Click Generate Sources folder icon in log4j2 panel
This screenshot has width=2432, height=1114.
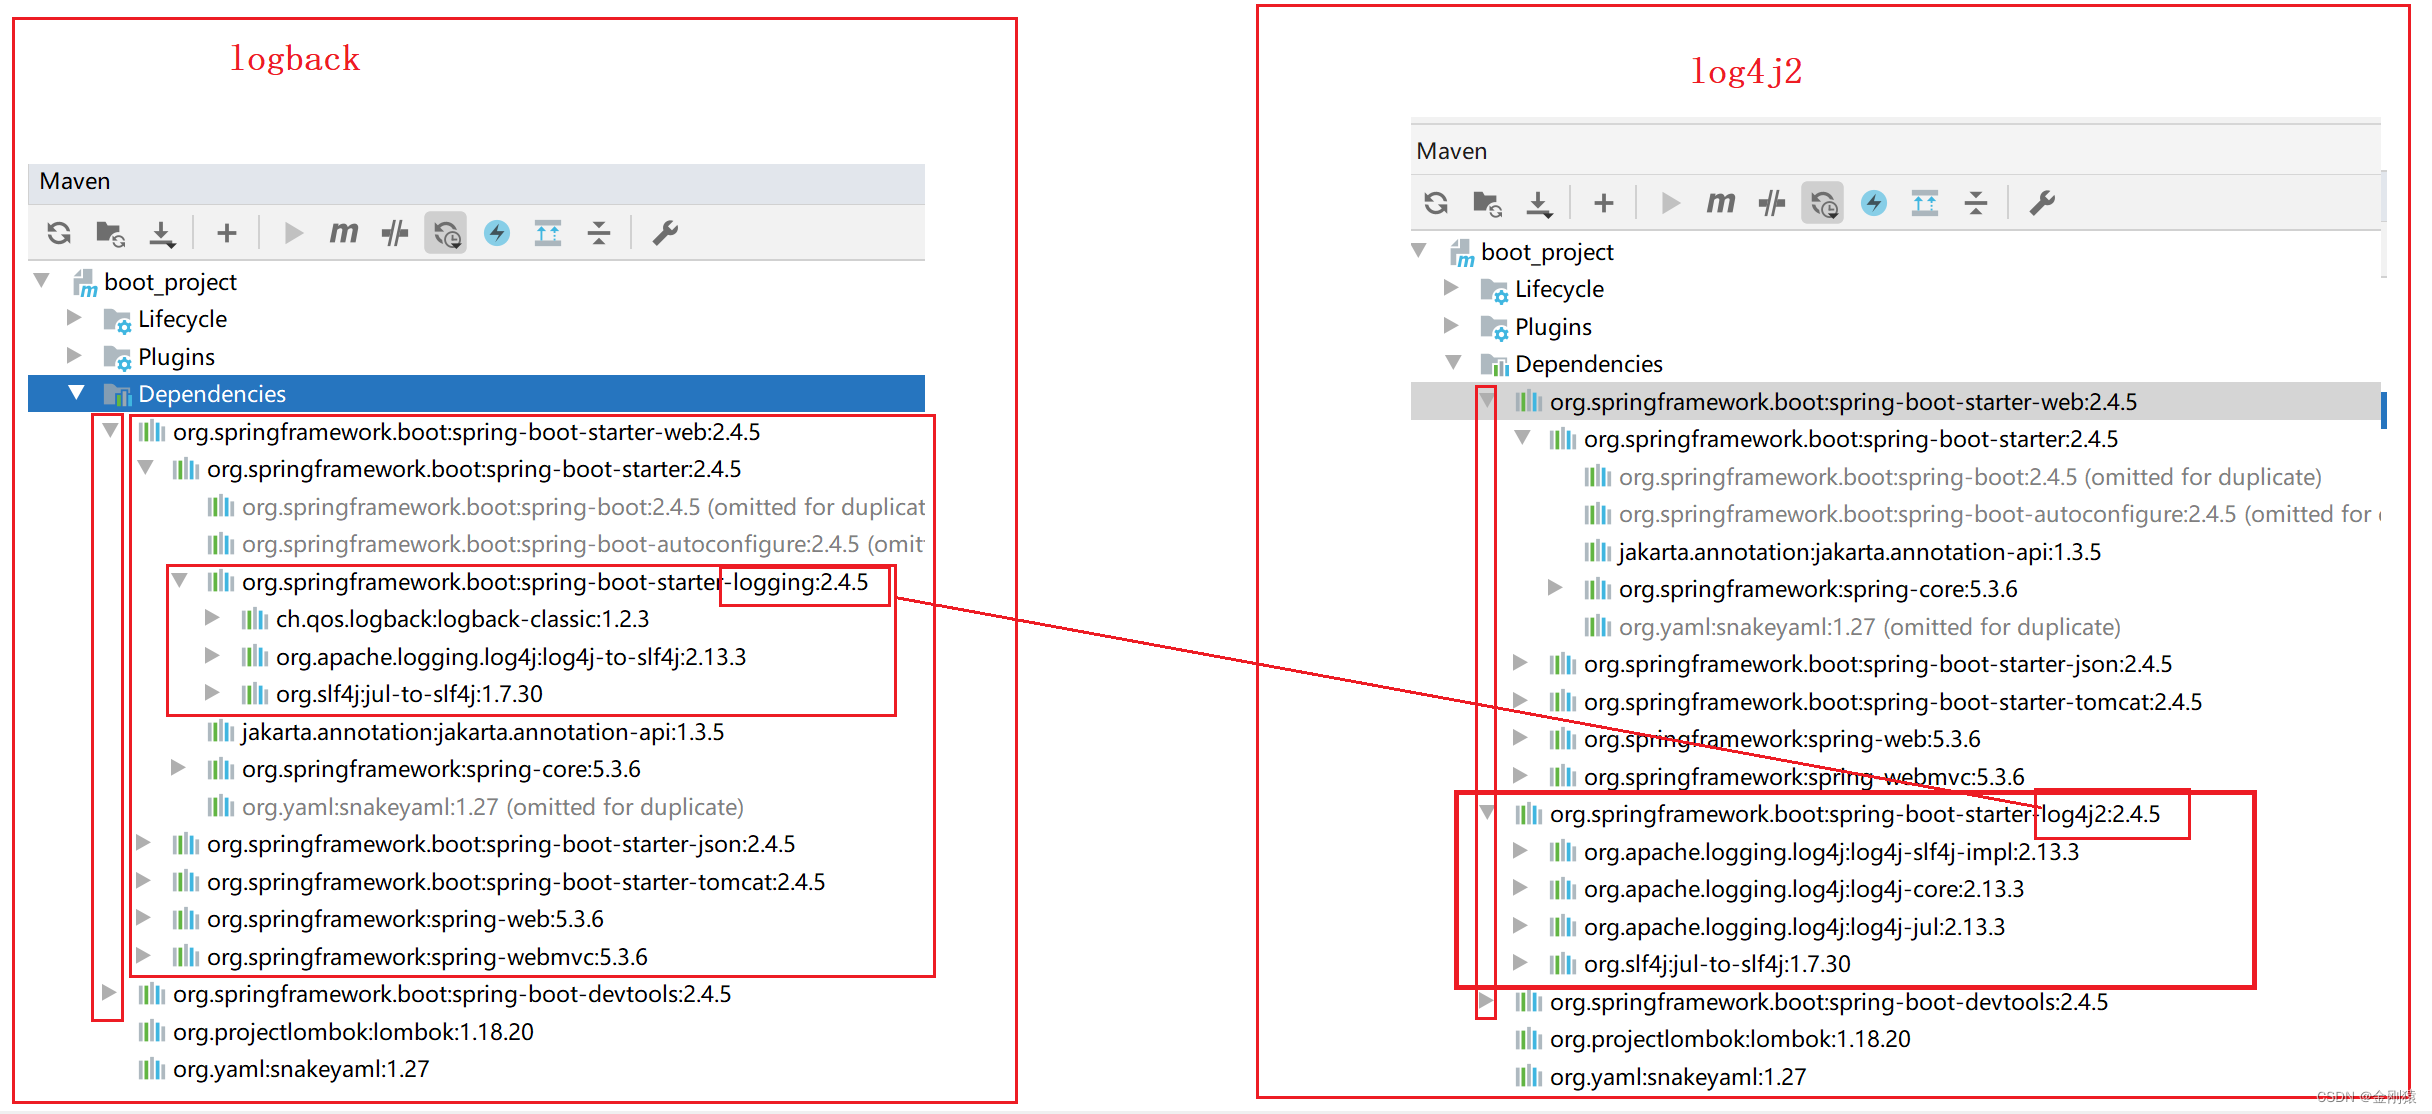coord(1487,203)
